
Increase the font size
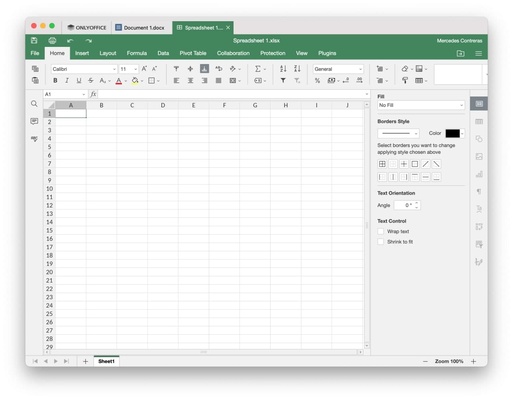(x=144, y=69)
